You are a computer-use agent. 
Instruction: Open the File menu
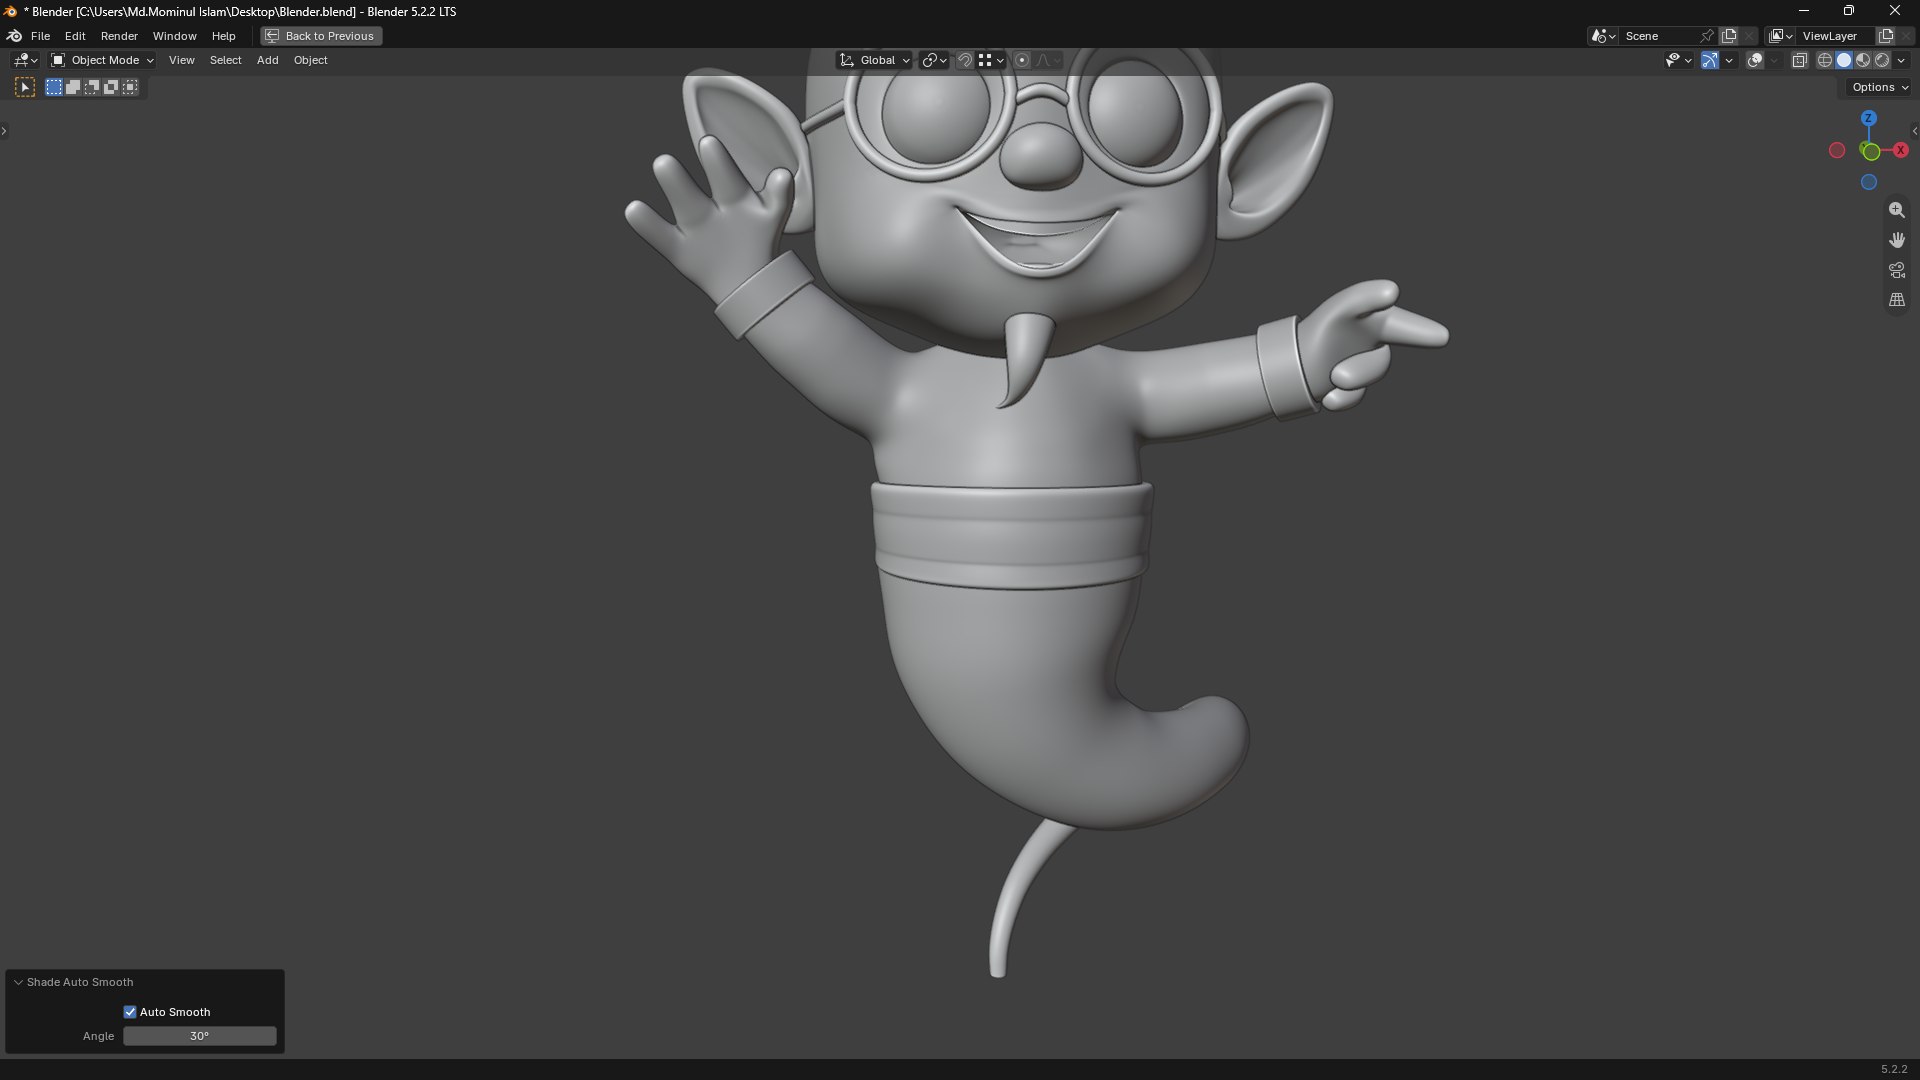[40, 36]
